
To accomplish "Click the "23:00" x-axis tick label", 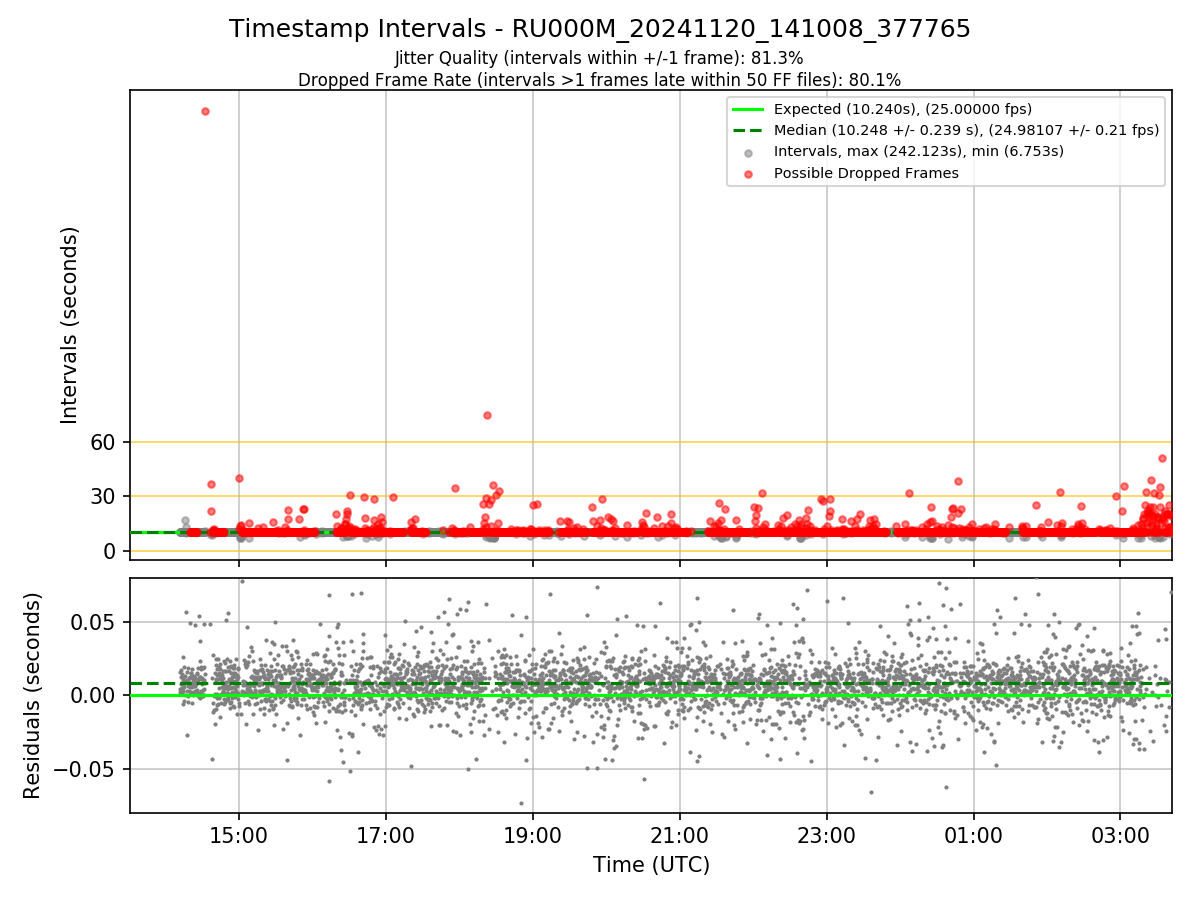I will point(826,834).
